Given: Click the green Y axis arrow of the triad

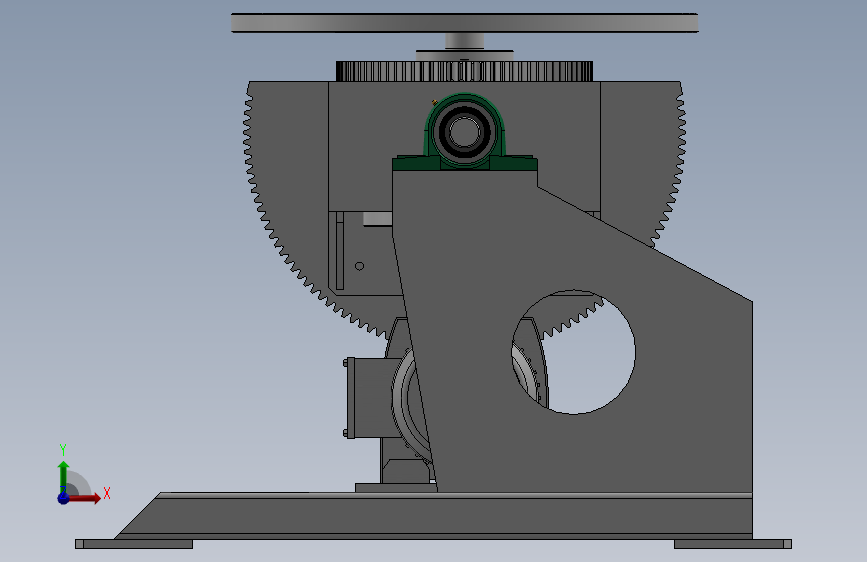Looking at the screenshot, I should pos(64,476).
